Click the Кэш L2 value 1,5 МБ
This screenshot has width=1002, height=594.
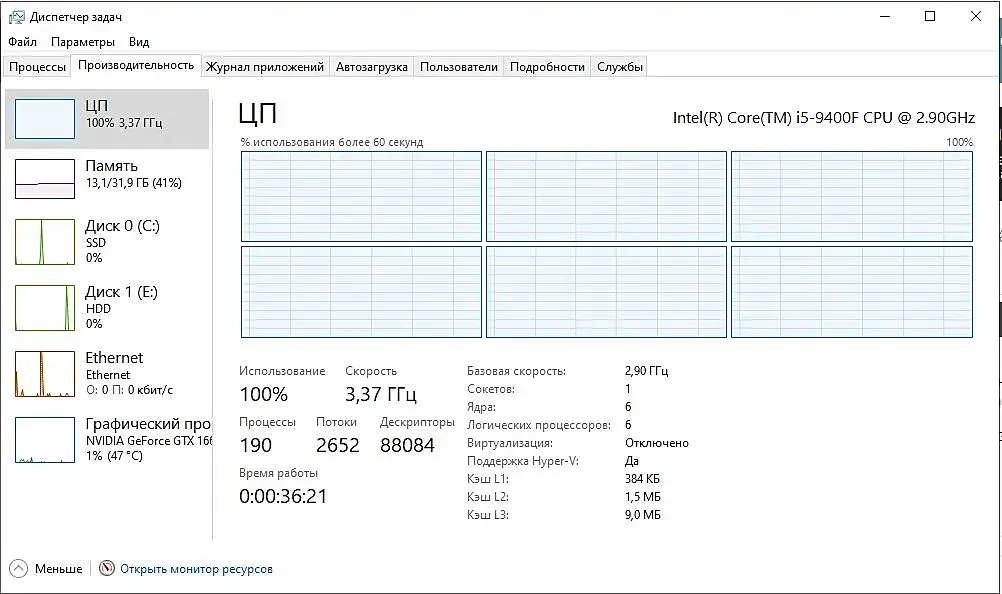click(x=642, y=497)
